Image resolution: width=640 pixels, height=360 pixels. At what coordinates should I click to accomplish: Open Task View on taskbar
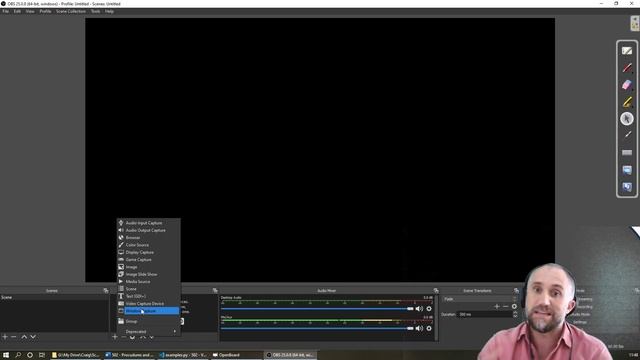[x=42, y=355]
